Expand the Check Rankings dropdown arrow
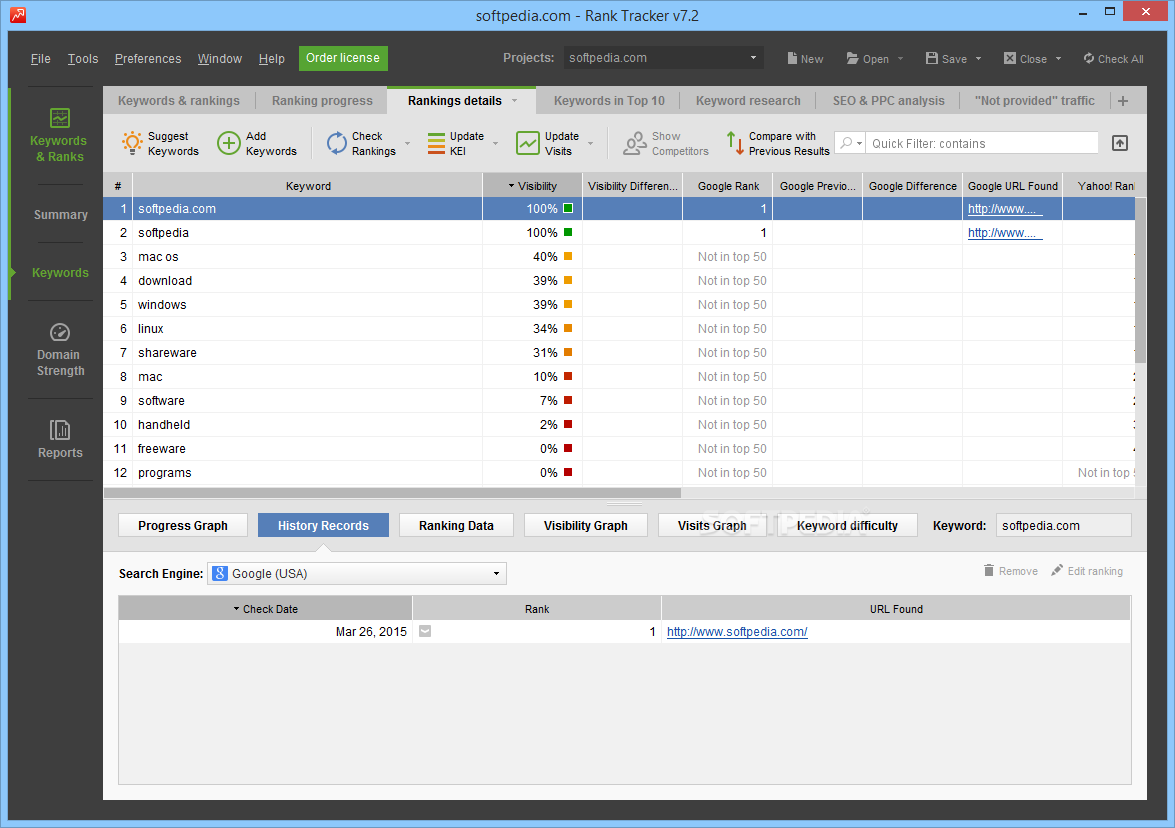The image size is (1175, 828). 408,143
